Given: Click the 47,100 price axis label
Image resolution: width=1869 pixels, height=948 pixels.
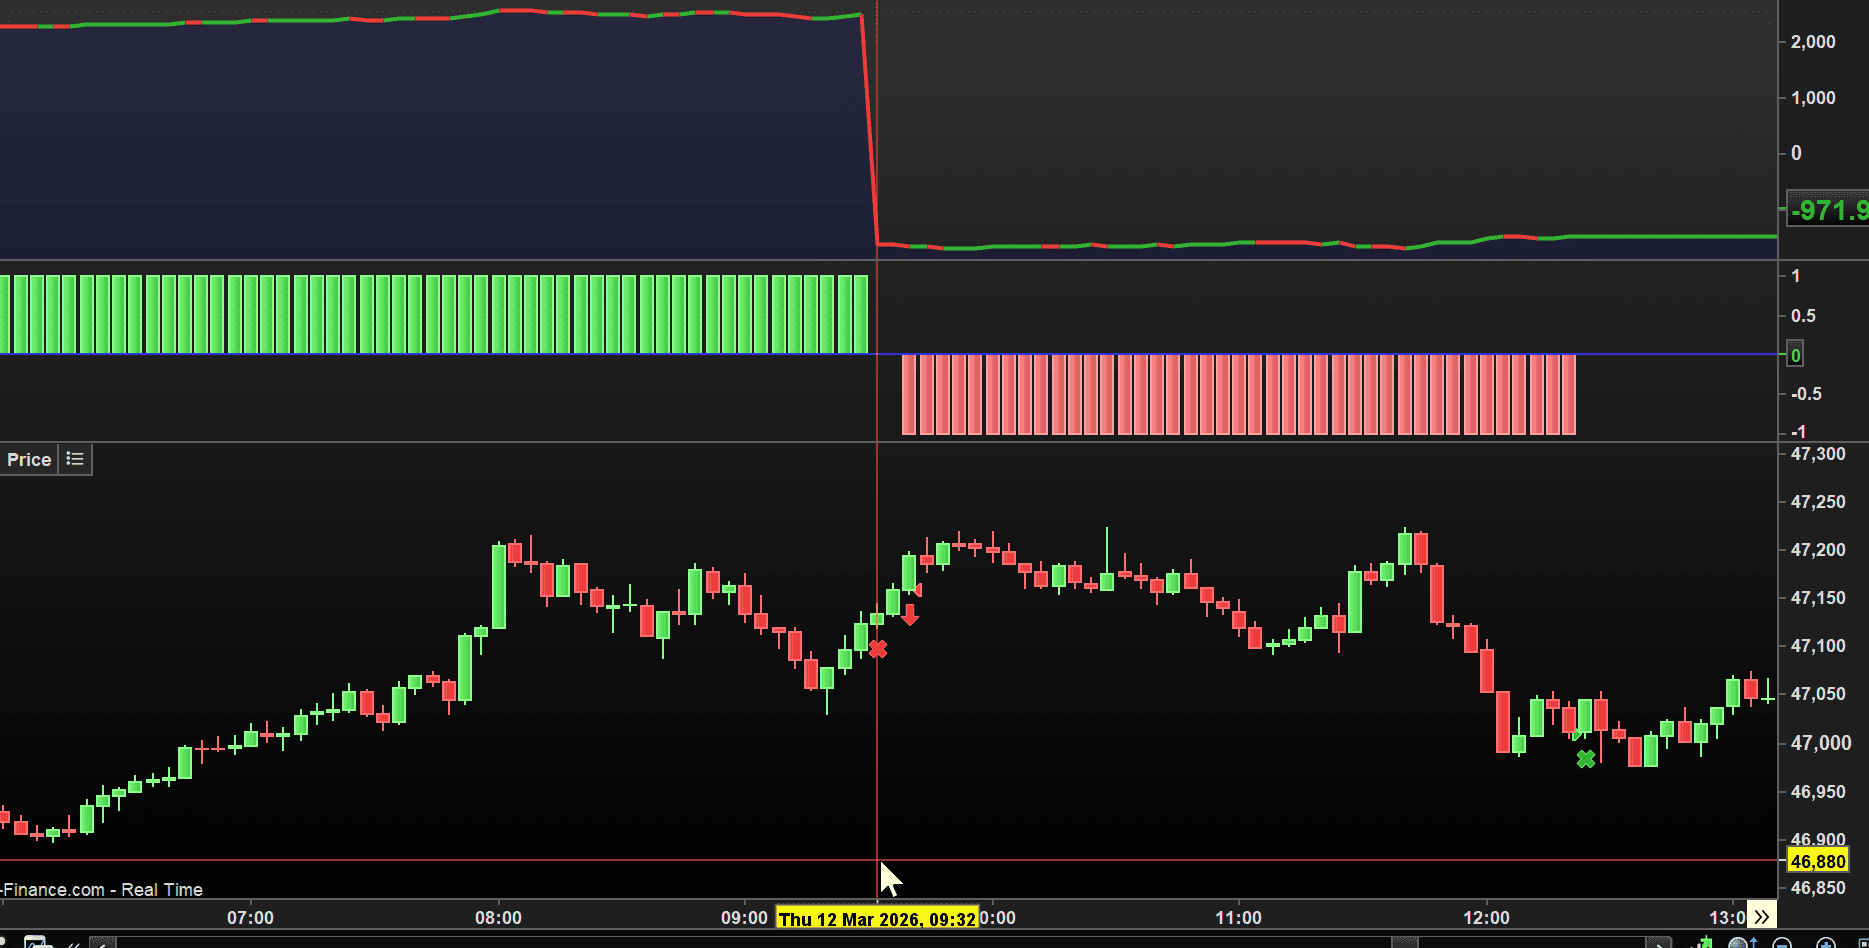Looking at the screenshot, I should coord(1818,646).
